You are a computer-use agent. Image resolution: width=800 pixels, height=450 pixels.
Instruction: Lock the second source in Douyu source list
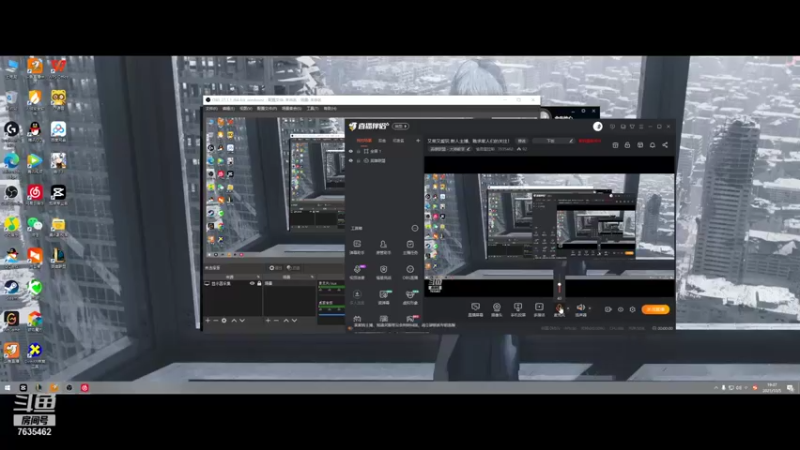[358, 161]
